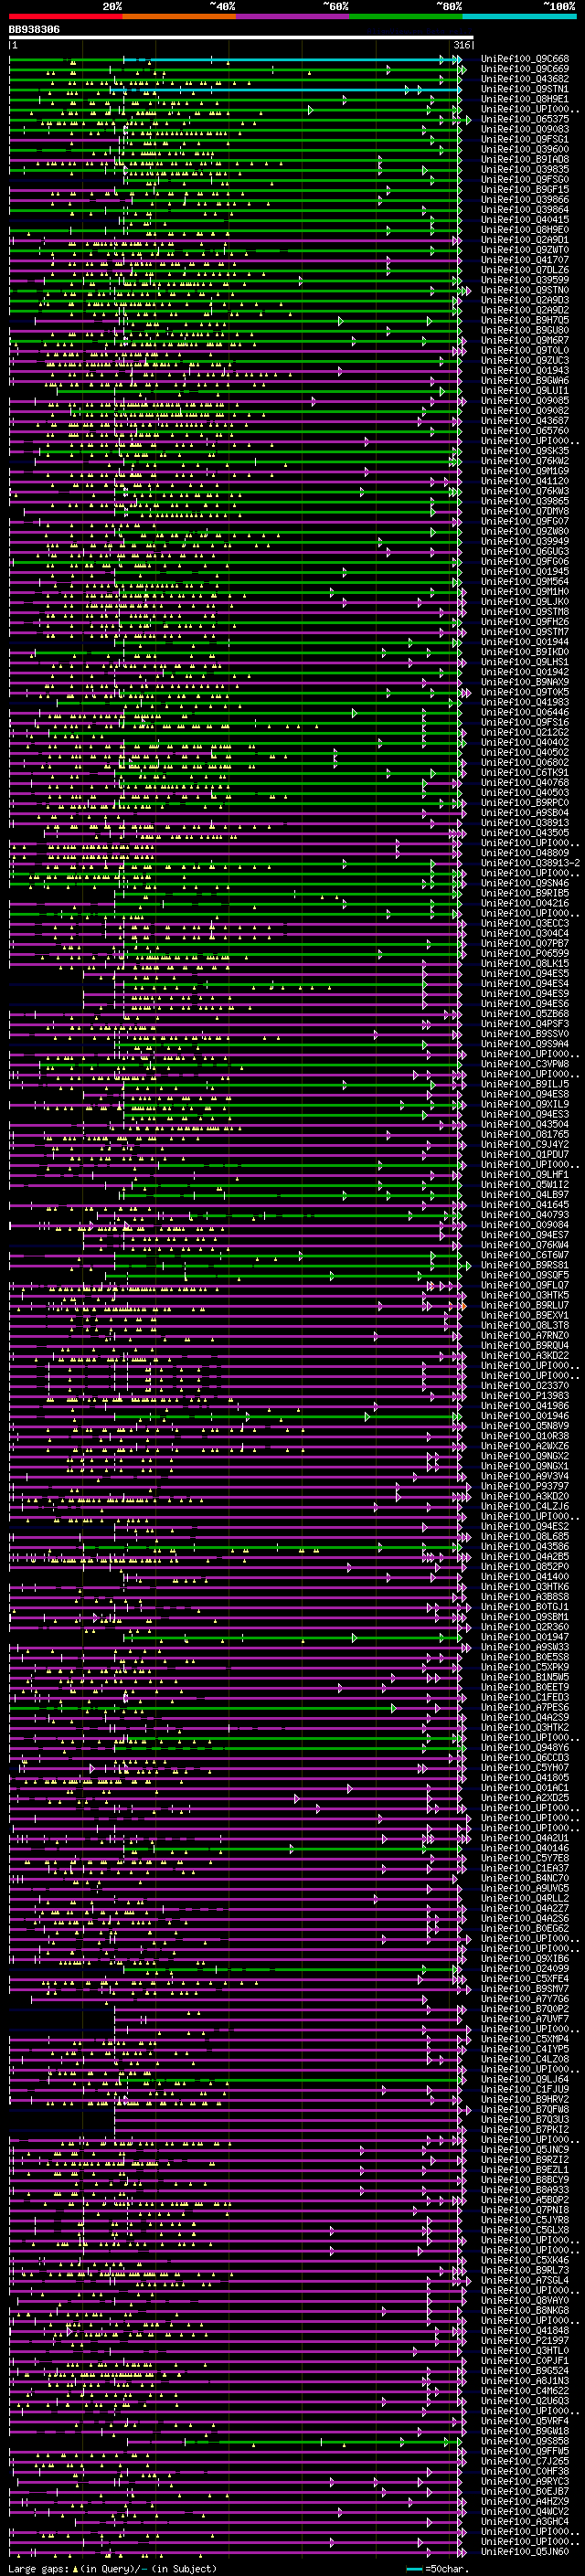Open hit UniRef100_Q8H9E1

coord(525,99)
